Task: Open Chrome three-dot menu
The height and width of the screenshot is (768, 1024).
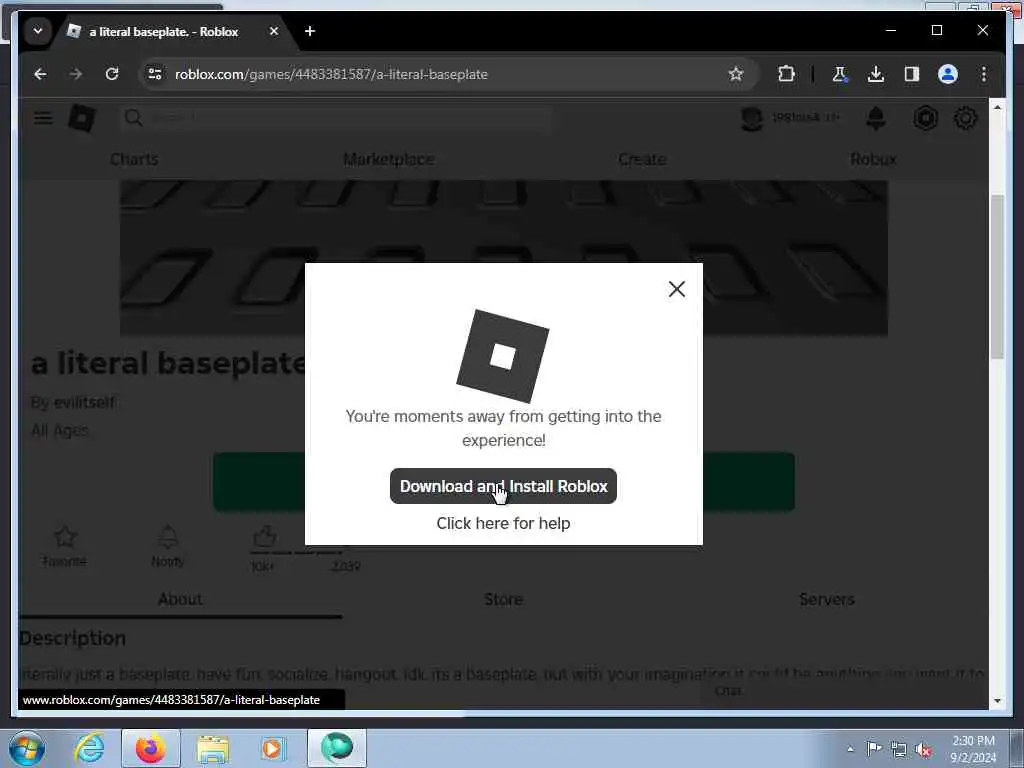Action: pyautogui.click(x=984, y=74)
